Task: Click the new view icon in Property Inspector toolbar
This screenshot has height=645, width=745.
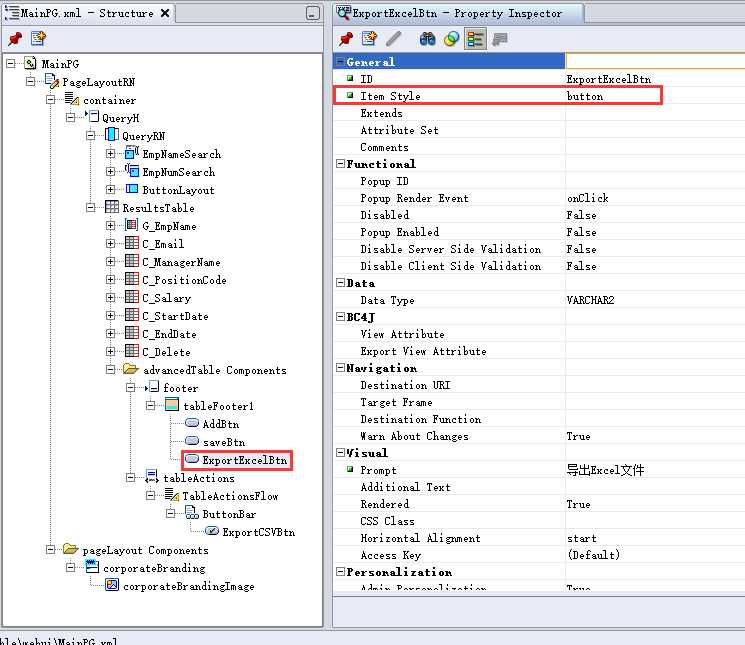Action: click(369, 38)
